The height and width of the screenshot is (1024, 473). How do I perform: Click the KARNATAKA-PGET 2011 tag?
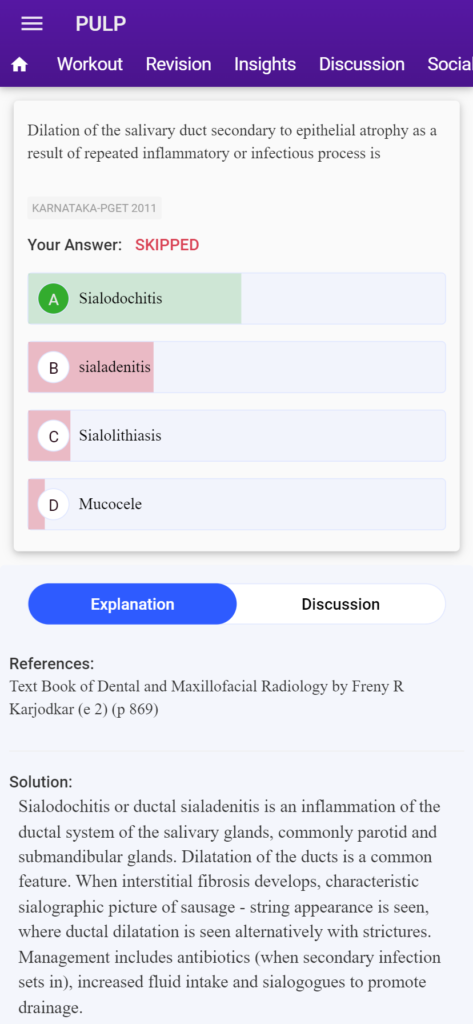[94, 208]
